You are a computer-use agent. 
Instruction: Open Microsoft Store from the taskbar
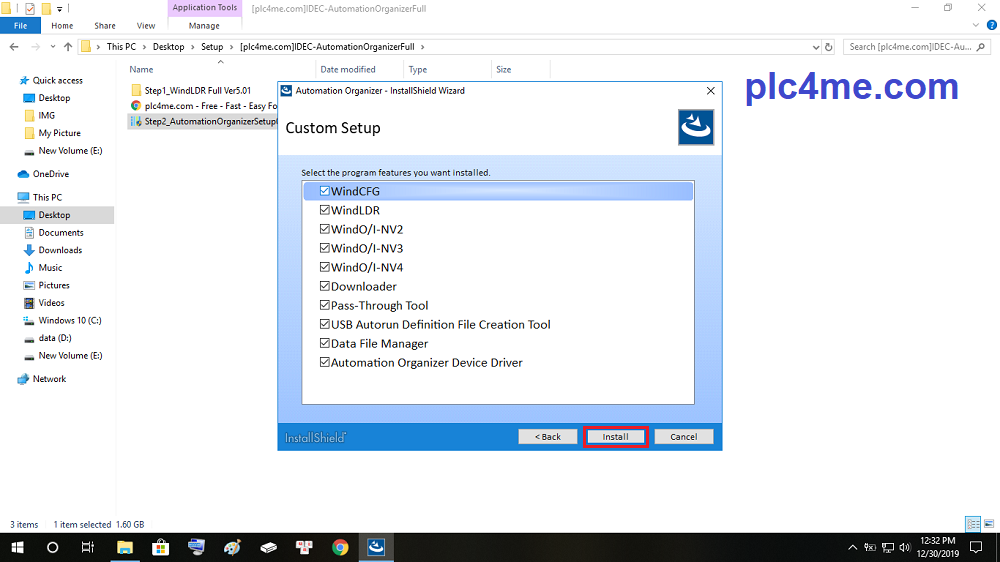160,547
